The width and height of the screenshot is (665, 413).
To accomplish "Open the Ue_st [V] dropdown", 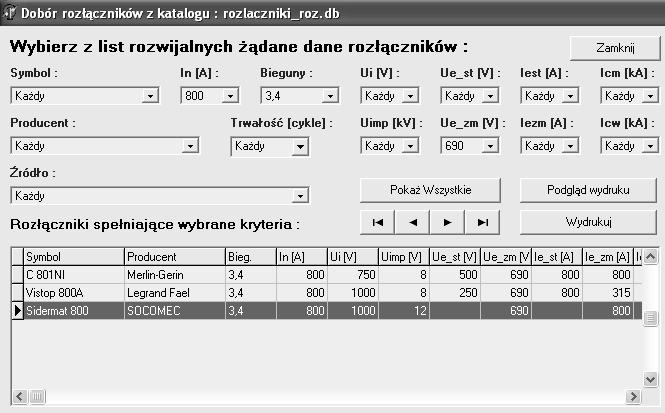I will pos(490,96).
